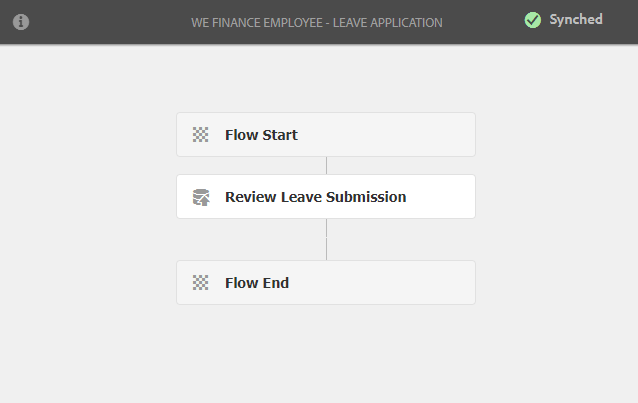Click the We Finance Employee workflow title
Image resolution: width=638 pixels, height=403 pixels.
(317, 22)
